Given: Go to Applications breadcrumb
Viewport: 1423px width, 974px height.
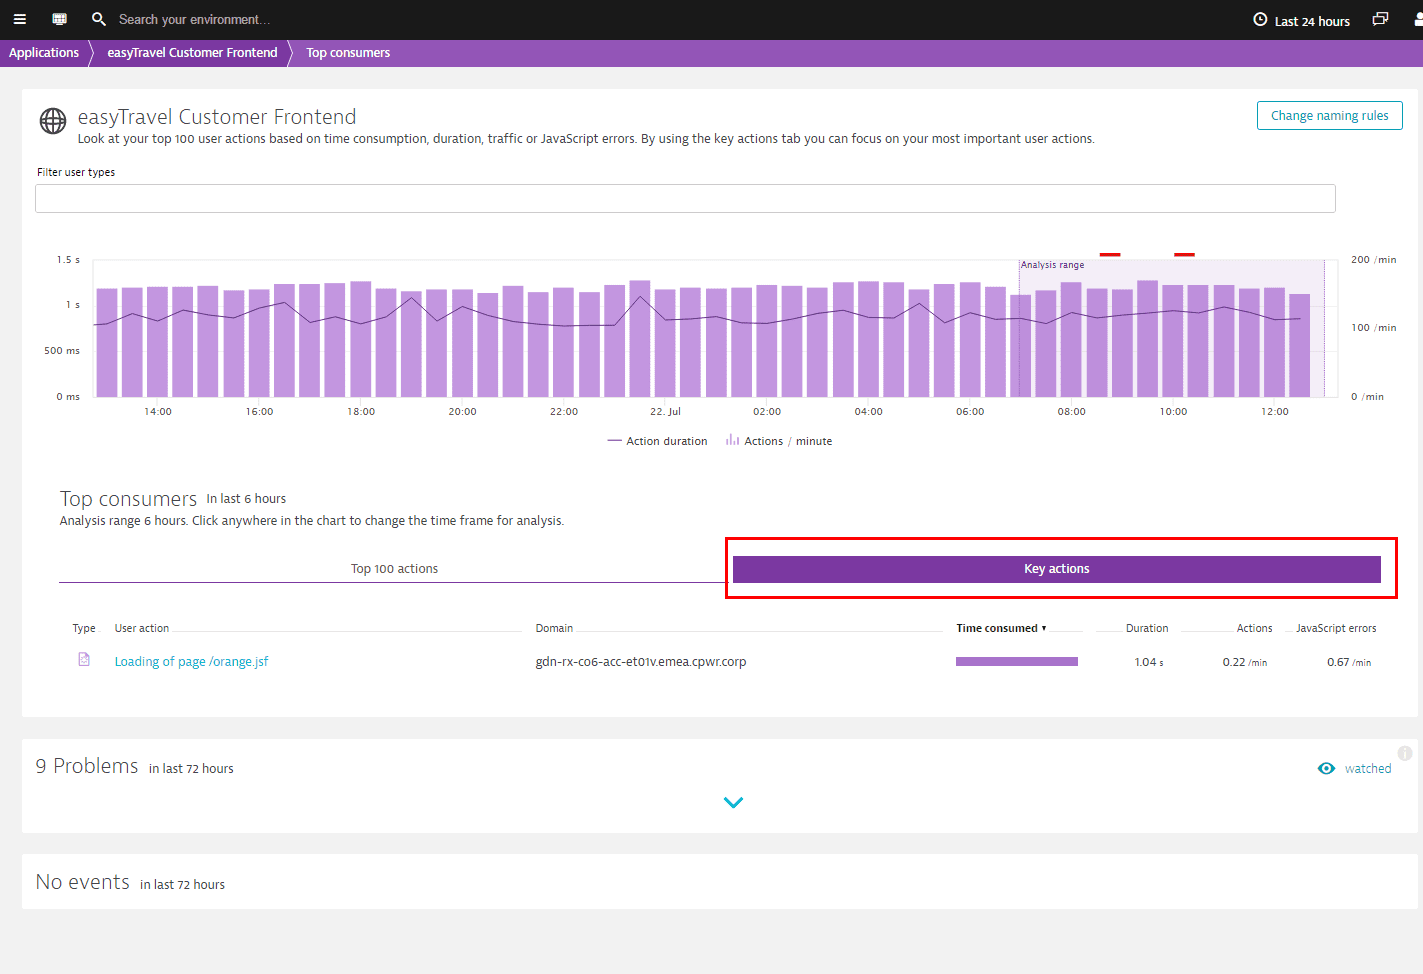Looking at the screenshot, I should coord(44,53).
